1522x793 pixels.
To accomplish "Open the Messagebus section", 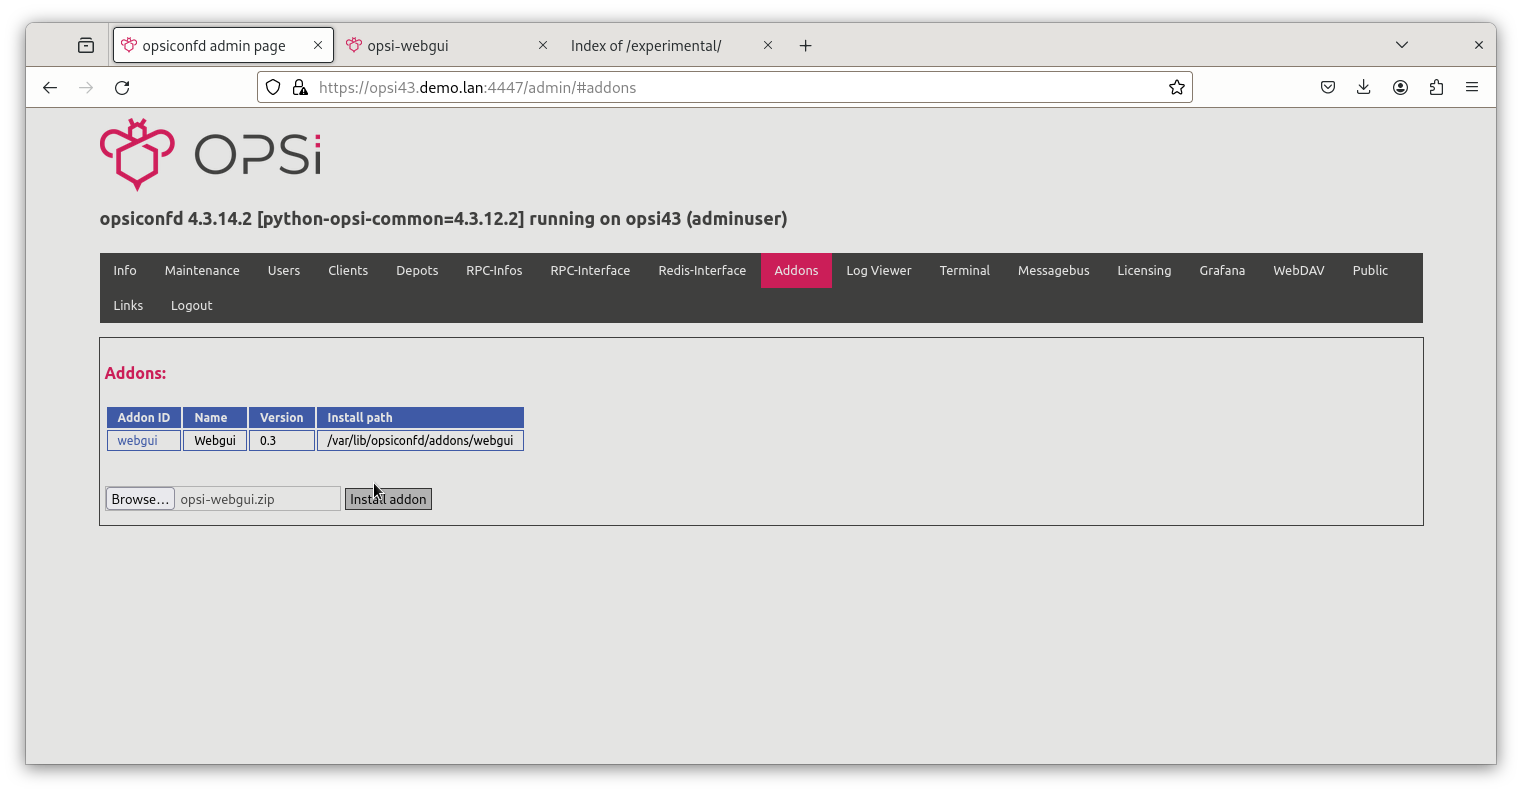I will 1054,271.
